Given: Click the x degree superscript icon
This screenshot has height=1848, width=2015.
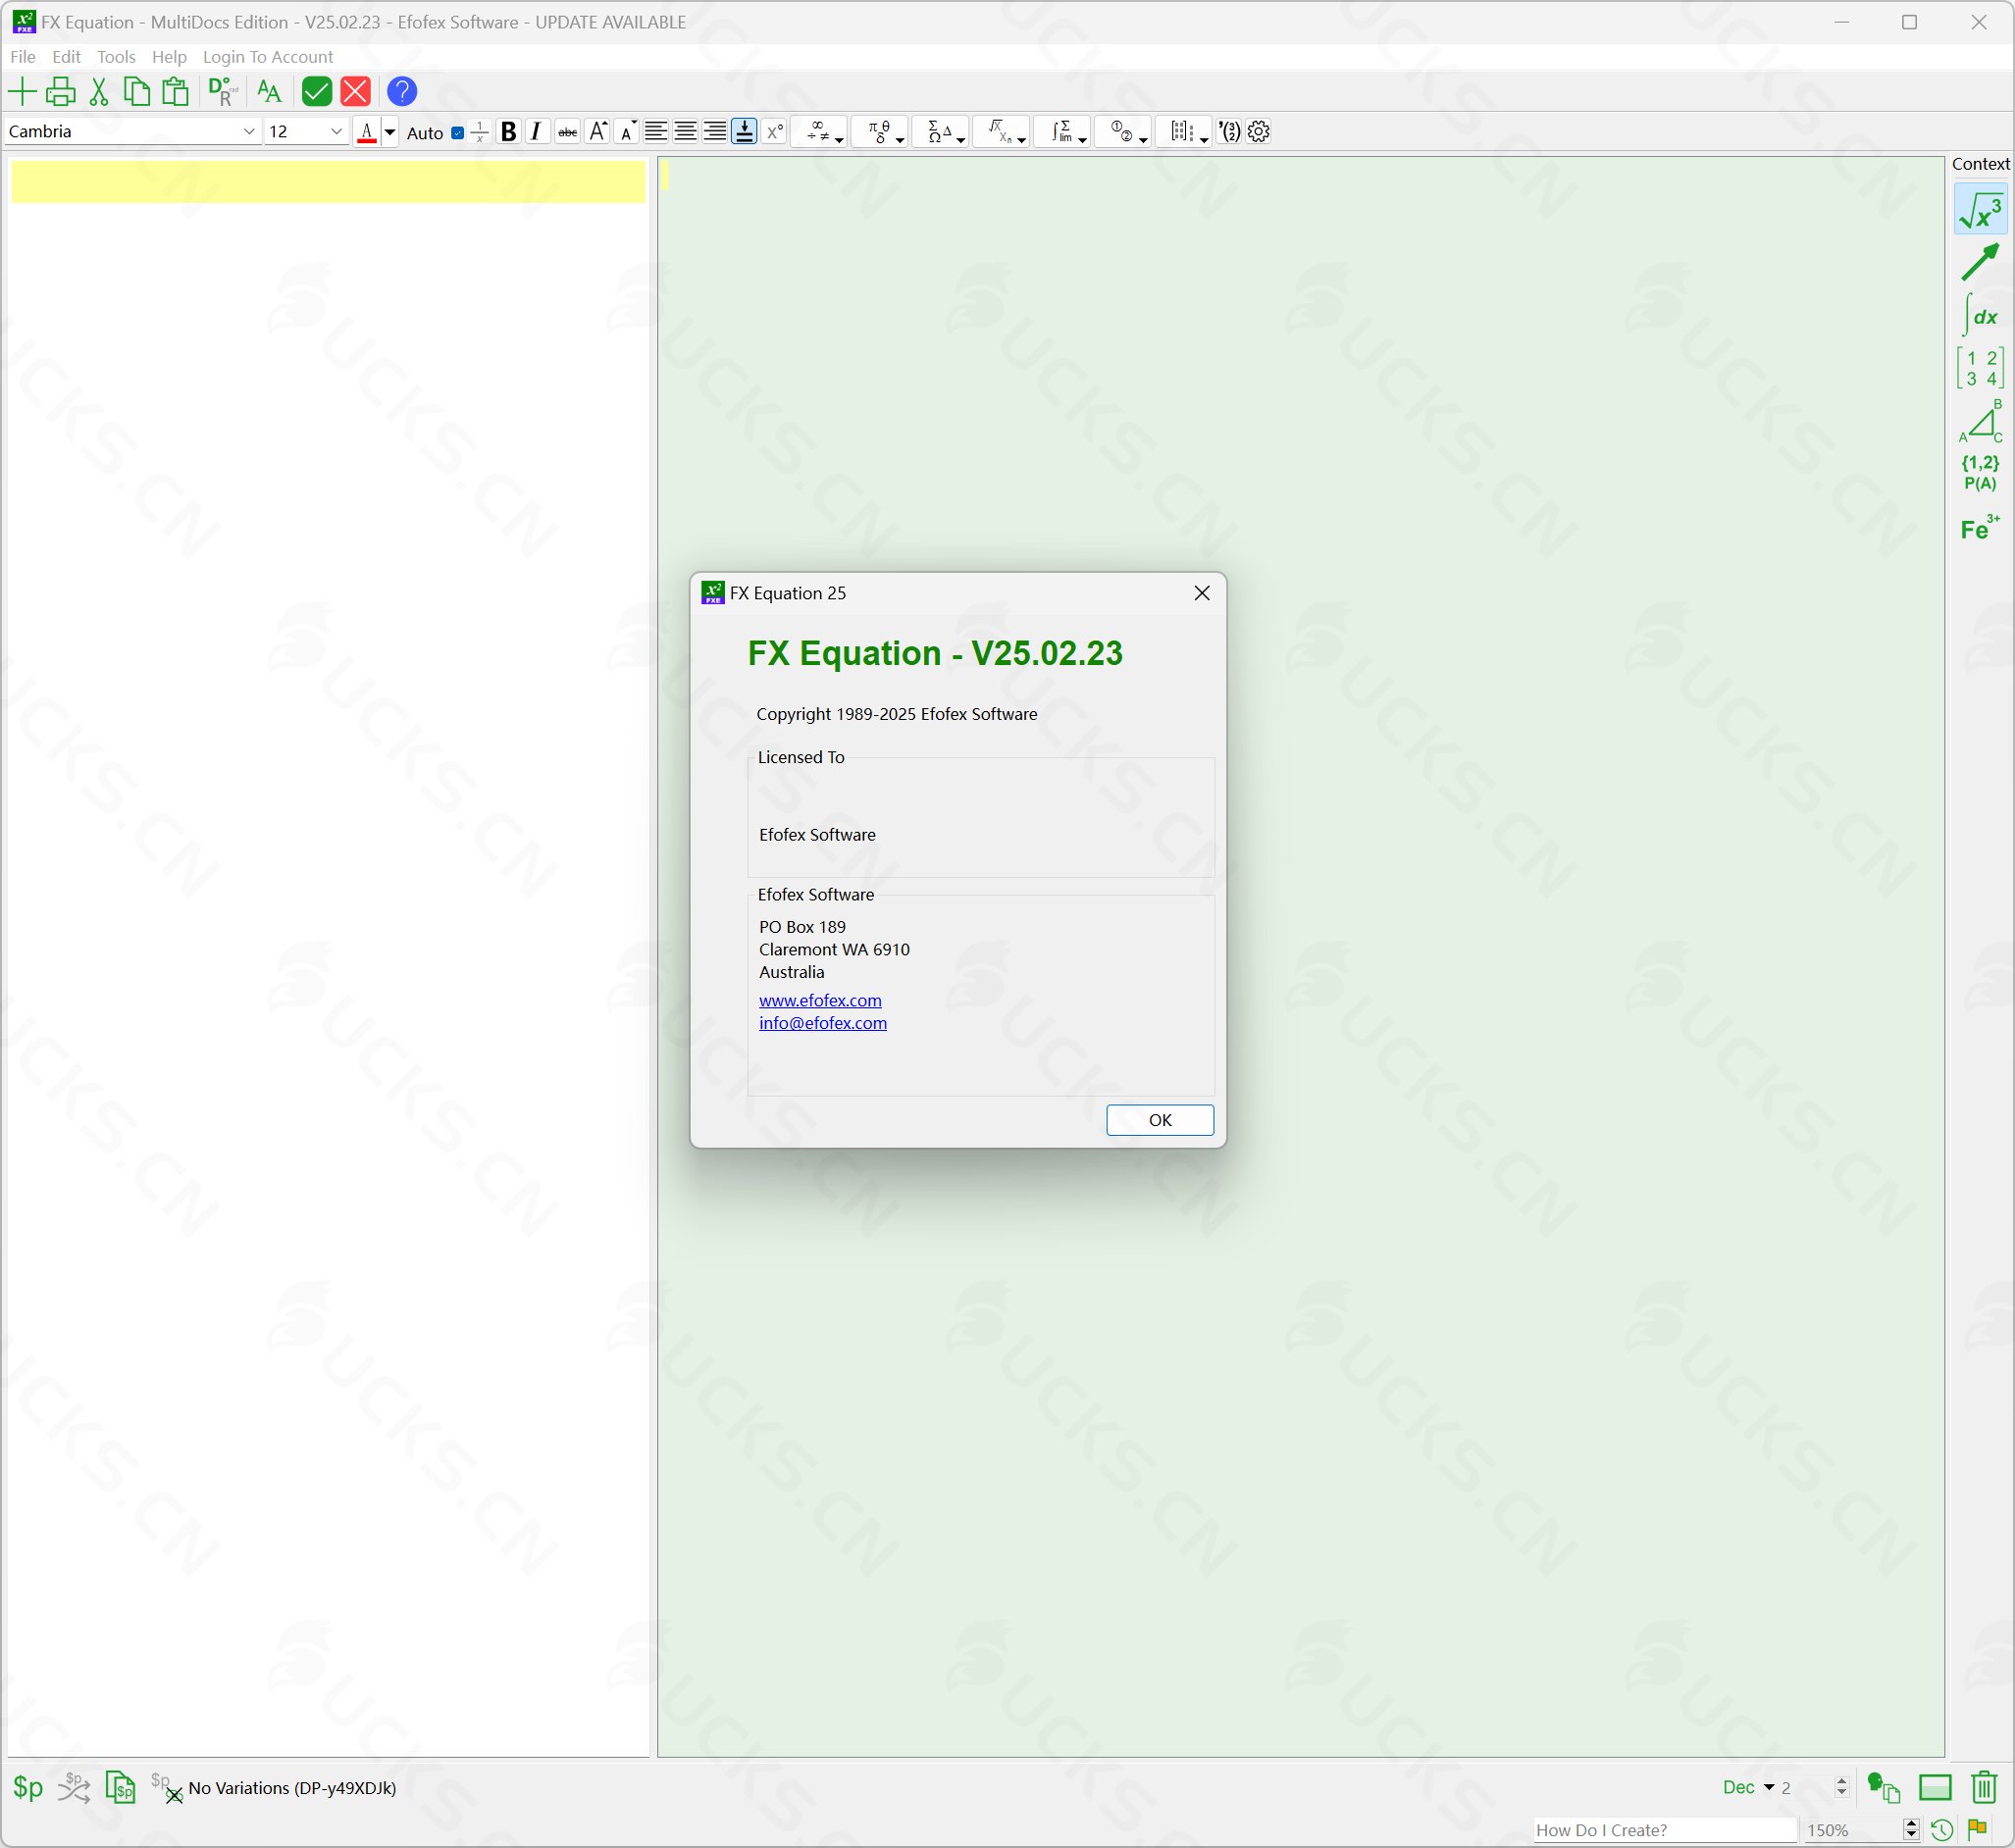Looking at the screenshot, I should click(774, 132).
